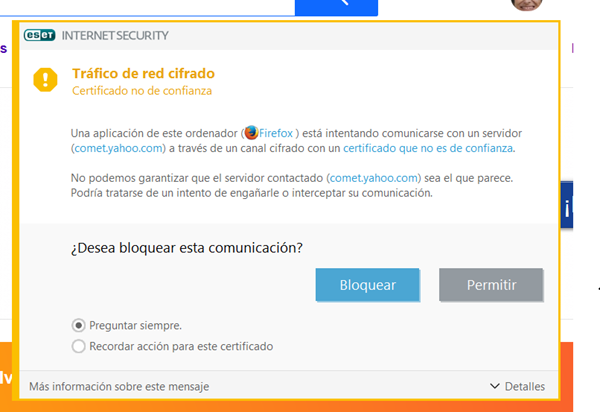Click the Certificado no de confianza subtitle
600x412 pixels.
click(142, 91)
